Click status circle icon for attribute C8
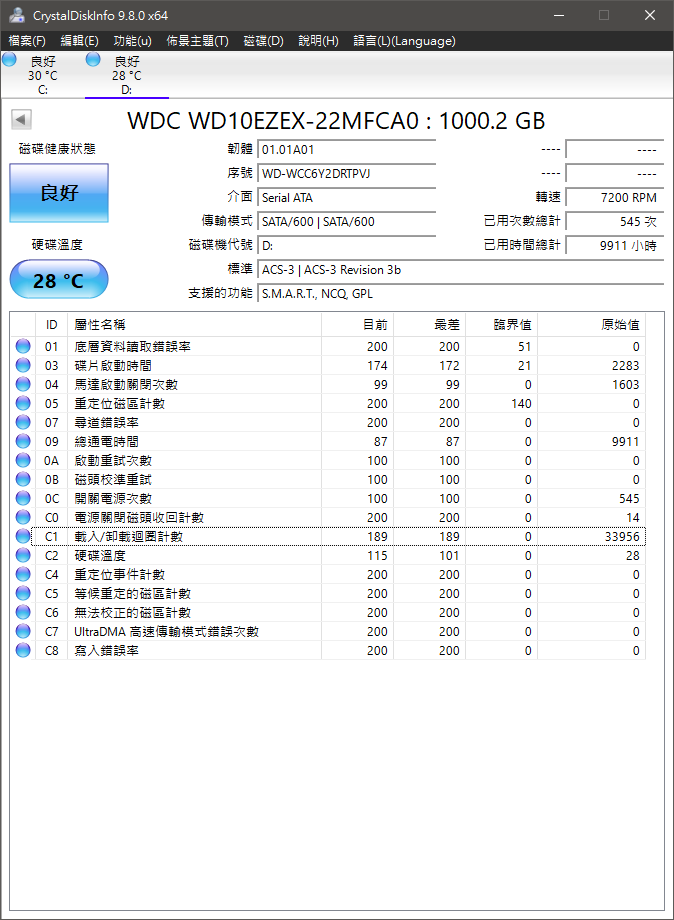 point(23,650)
